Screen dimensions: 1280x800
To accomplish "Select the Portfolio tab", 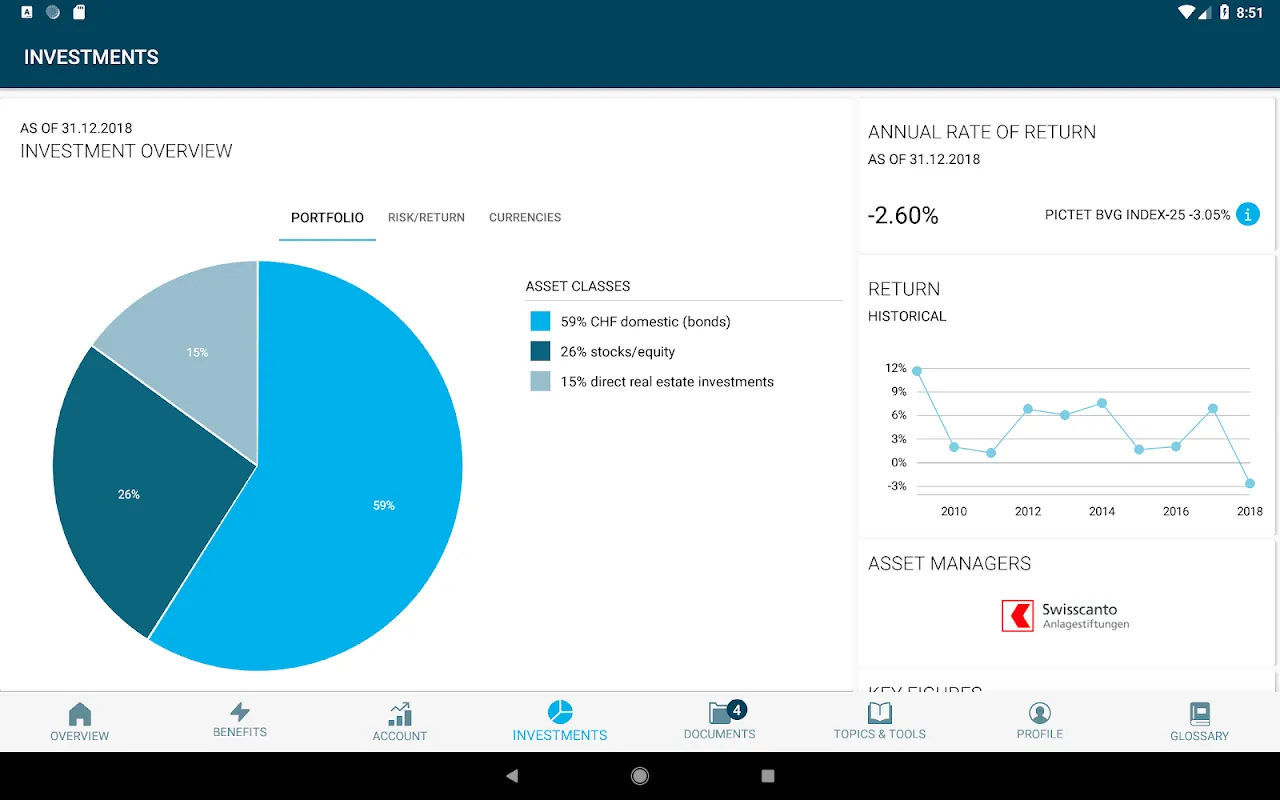I will (x=327, y=217).
